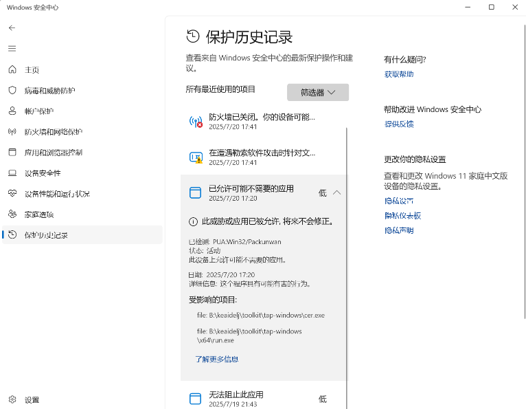Viewport: 526px width, 409px height.
Task: Click the 受影响的项目 heading
Action: [x=213, y=300]
